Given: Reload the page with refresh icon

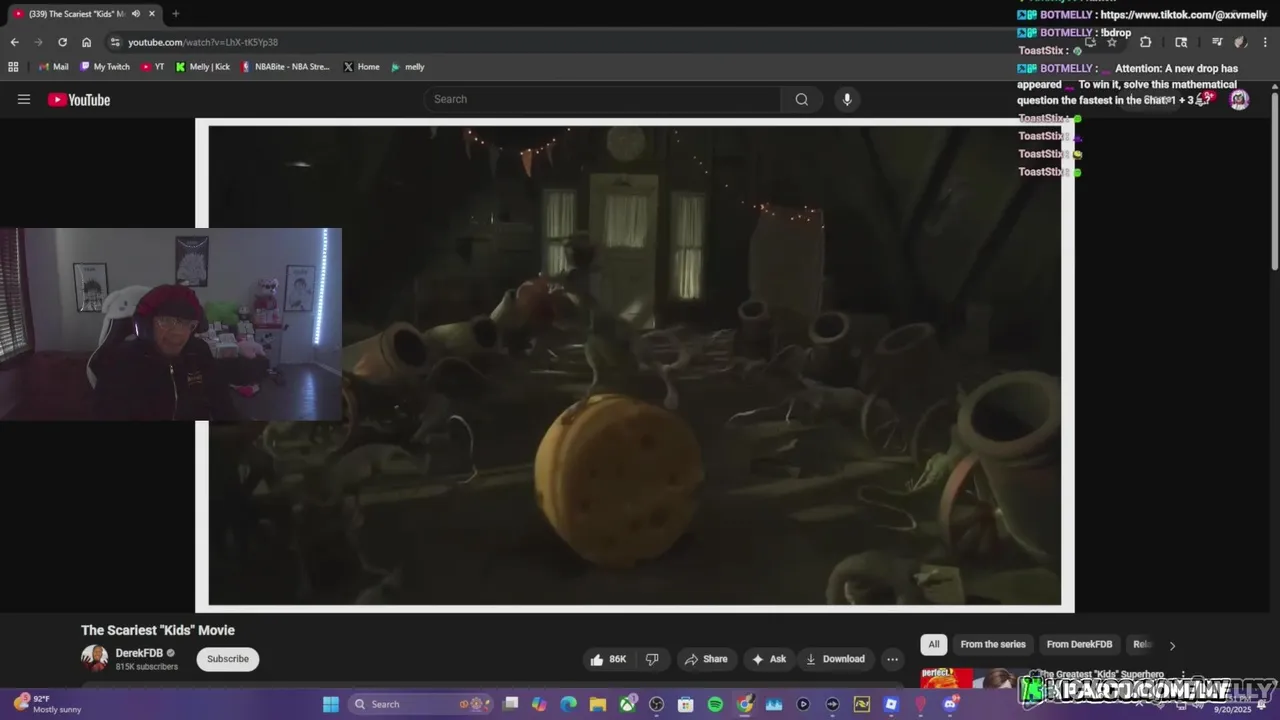Looking at the screenshot, I should (x=62, y=42).
